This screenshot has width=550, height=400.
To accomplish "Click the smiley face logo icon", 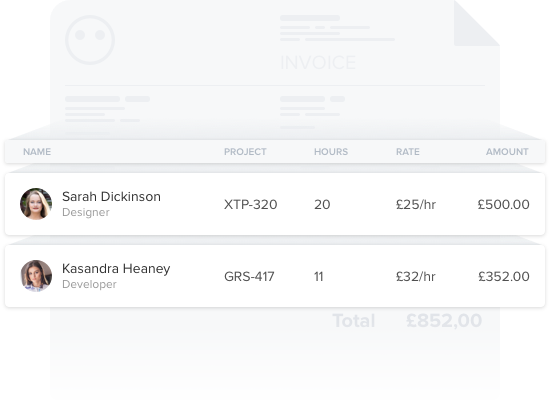I will [90, 40].
